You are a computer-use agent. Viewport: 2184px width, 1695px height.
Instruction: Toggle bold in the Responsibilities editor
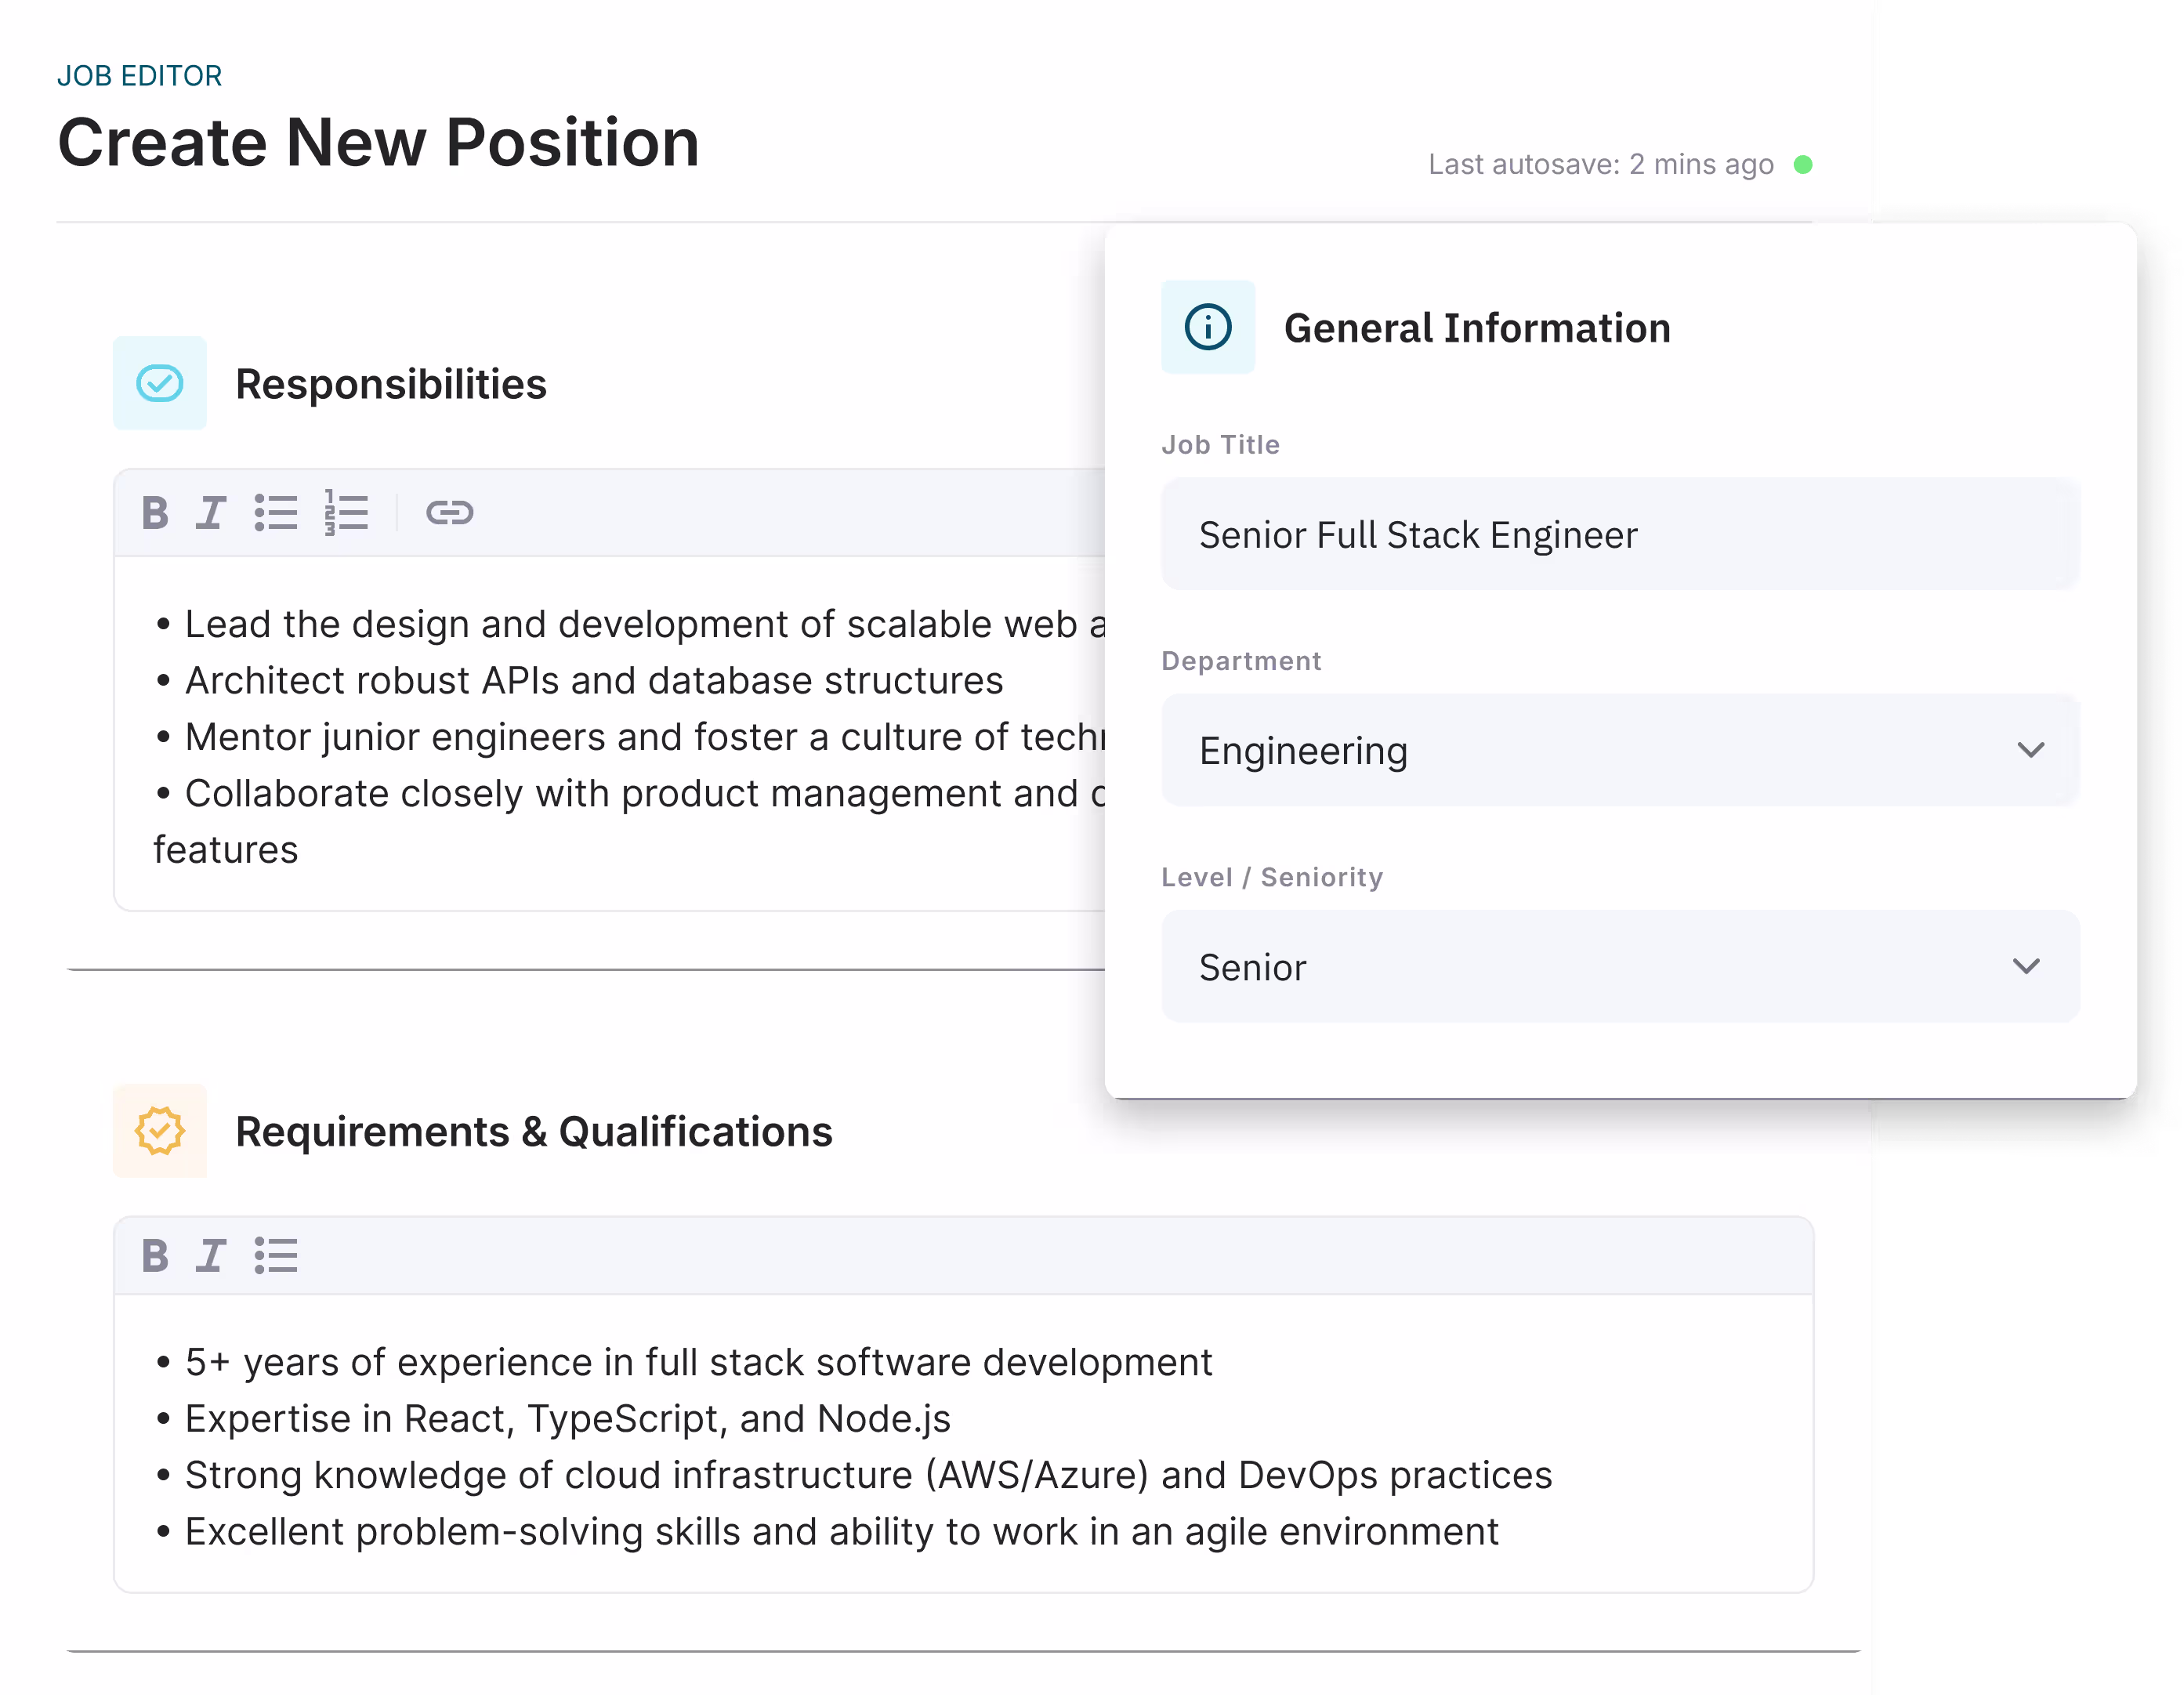pos(155,513)
